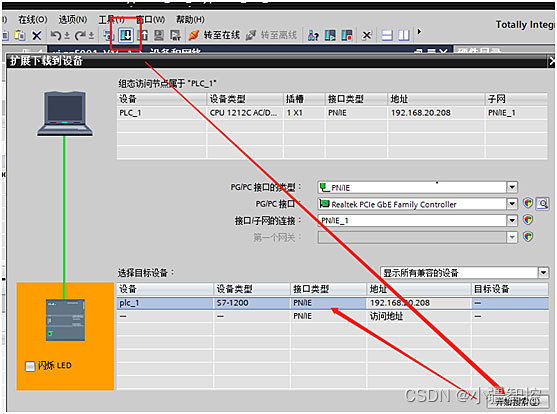Open the PG/PC interface type dropdown
Screen dimensions: 557x414
click(x=512, y=187)
